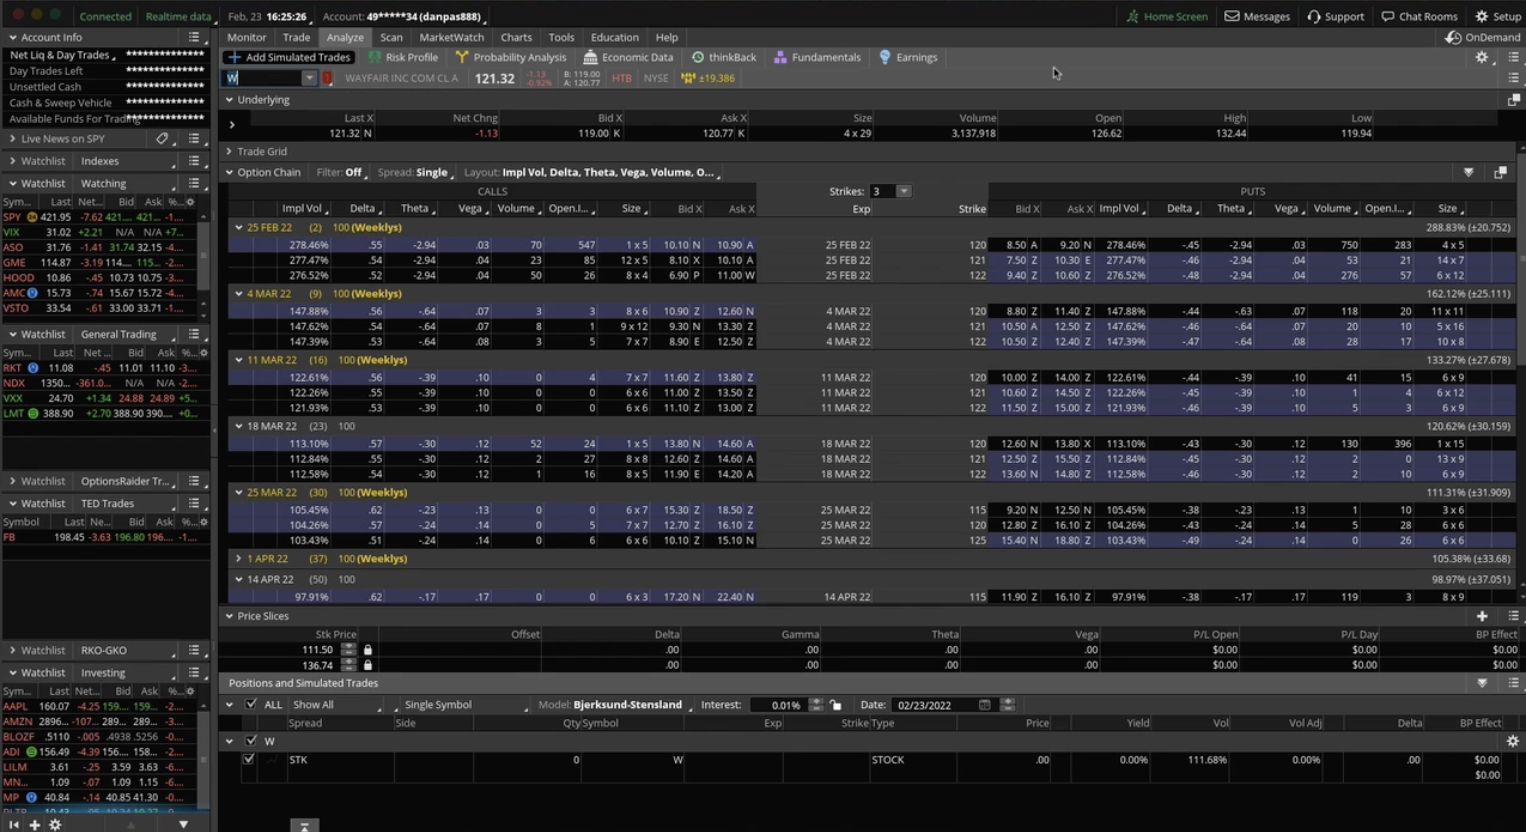Open Earnings lightbulb icon
This screenshot has width=1526, height=832.
click(885, 57)
